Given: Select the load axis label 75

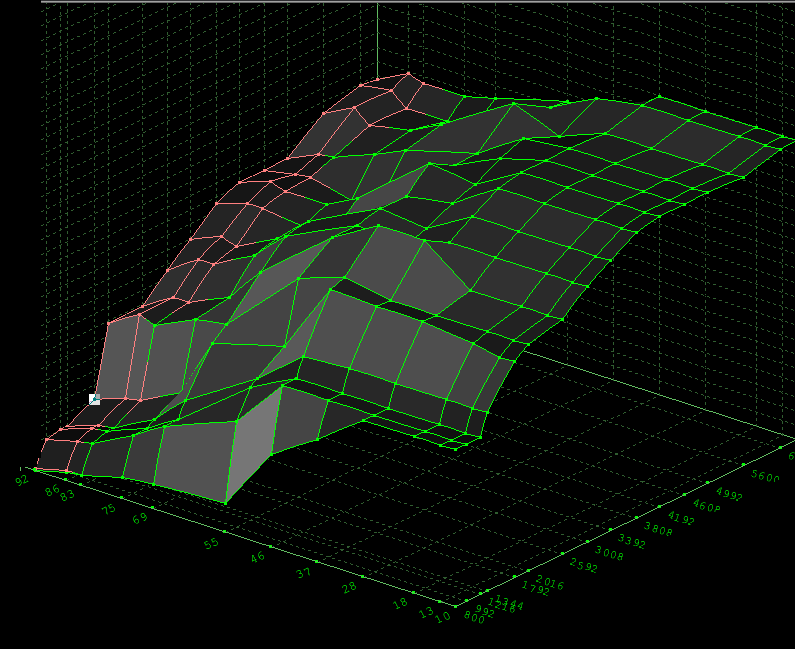Looking at the screenshot, I should tap(109, 509).
